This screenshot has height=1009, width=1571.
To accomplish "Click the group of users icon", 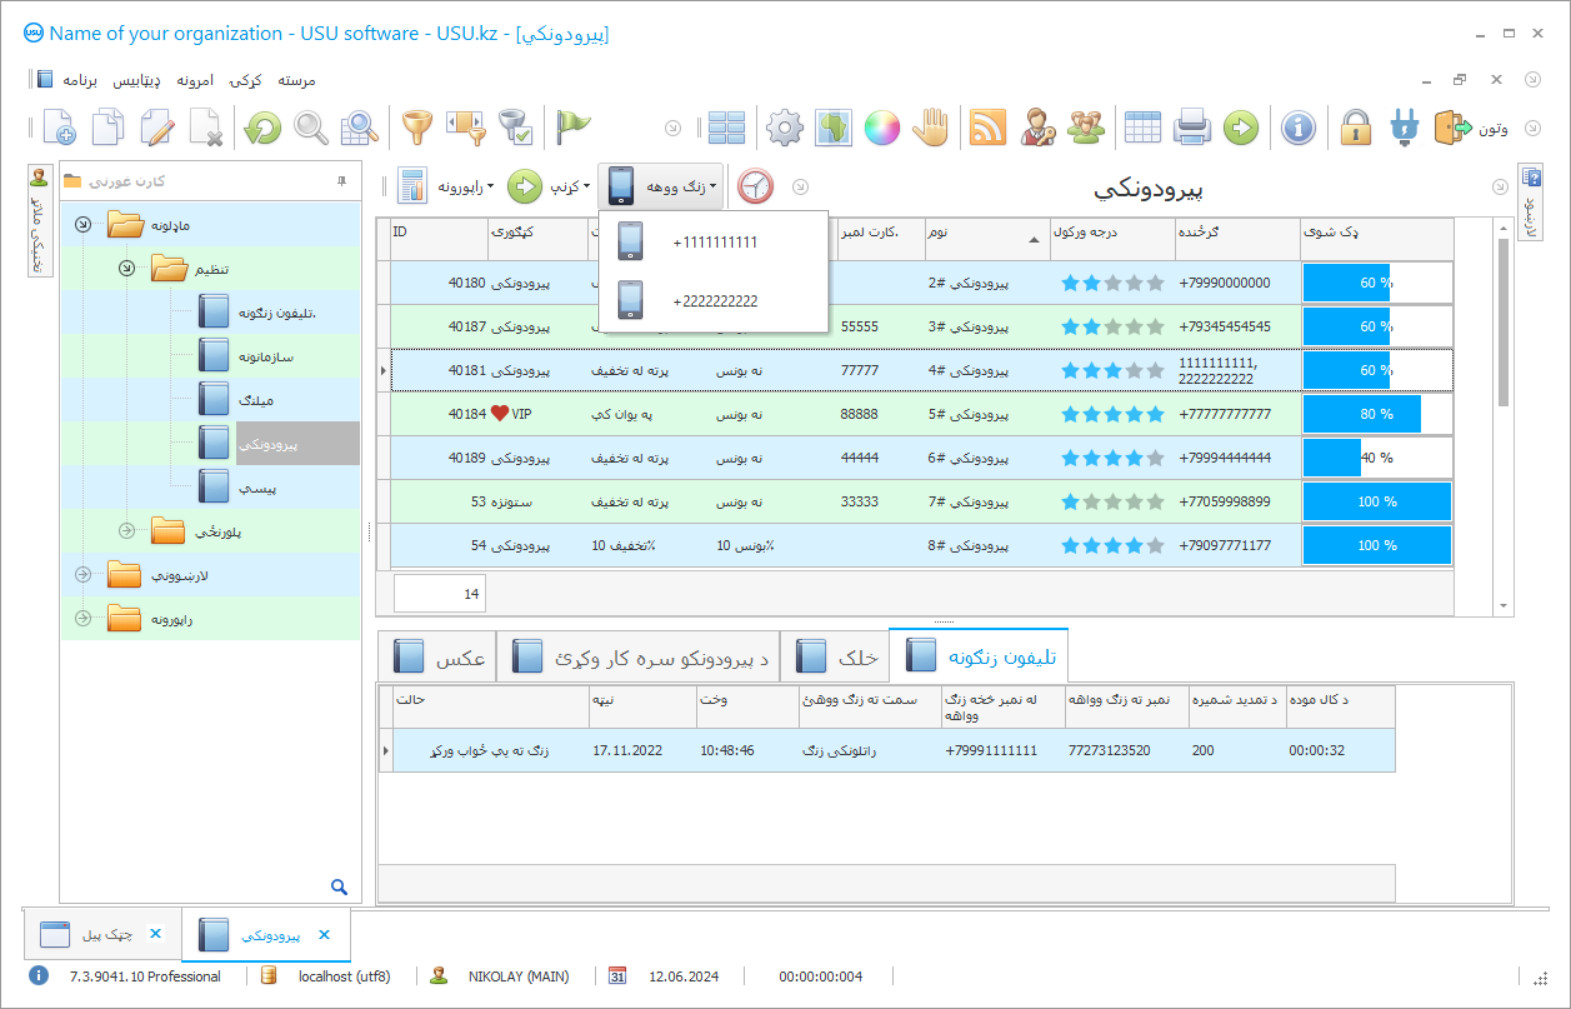I will tap(1086, 128).
